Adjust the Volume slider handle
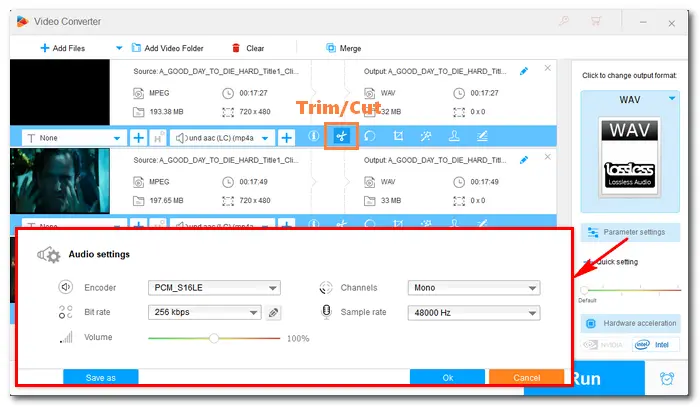The height and width of the screenshot is (407, 700). (x=214, y=338)
